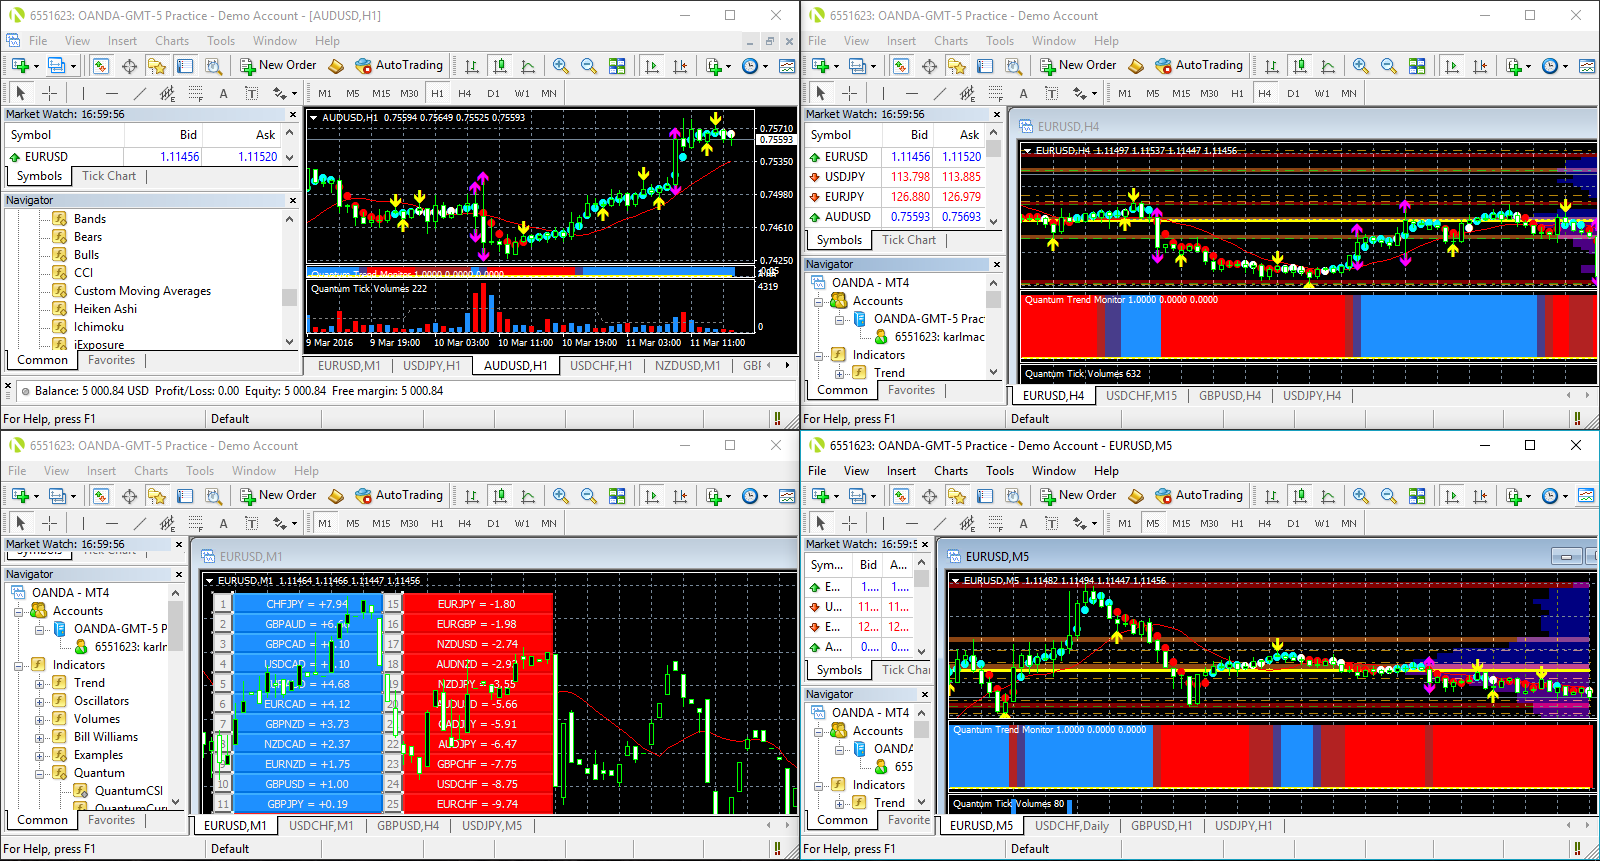Viewport: 1600px width, 861px height.
Task: Switch to bar chart in the AUDUSD,H1 window
Action: tap(472, 66)
